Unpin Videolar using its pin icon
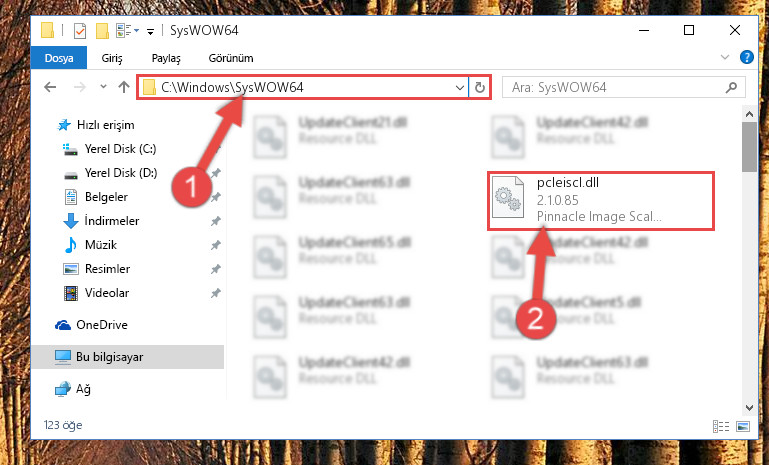This screenshot has width=769, height=465. click(215, 293)
